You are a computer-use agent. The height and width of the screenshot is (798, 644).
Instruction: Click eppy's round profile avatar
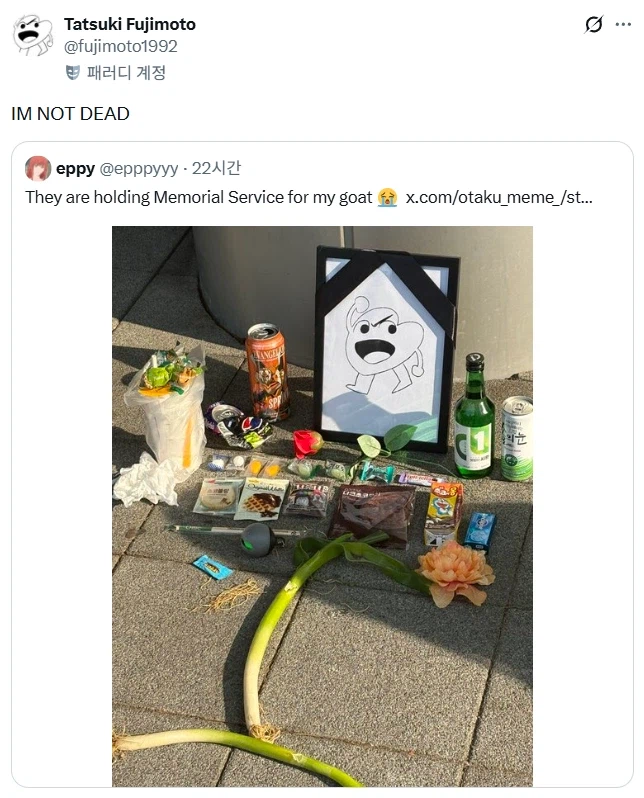tap(38, 169)
